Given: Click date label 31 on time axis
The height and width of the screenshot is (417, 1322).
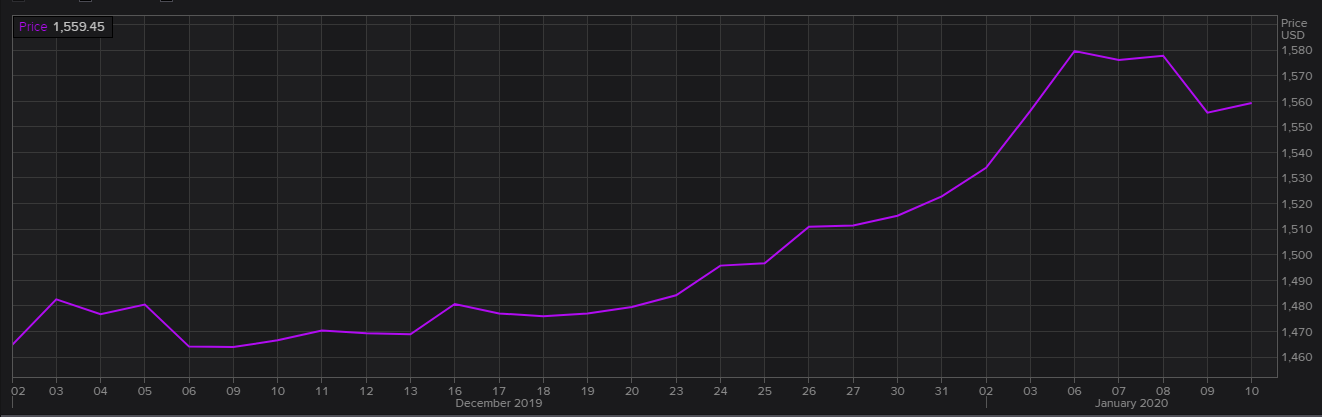Looking at the screenshot, I should (941, 391).
